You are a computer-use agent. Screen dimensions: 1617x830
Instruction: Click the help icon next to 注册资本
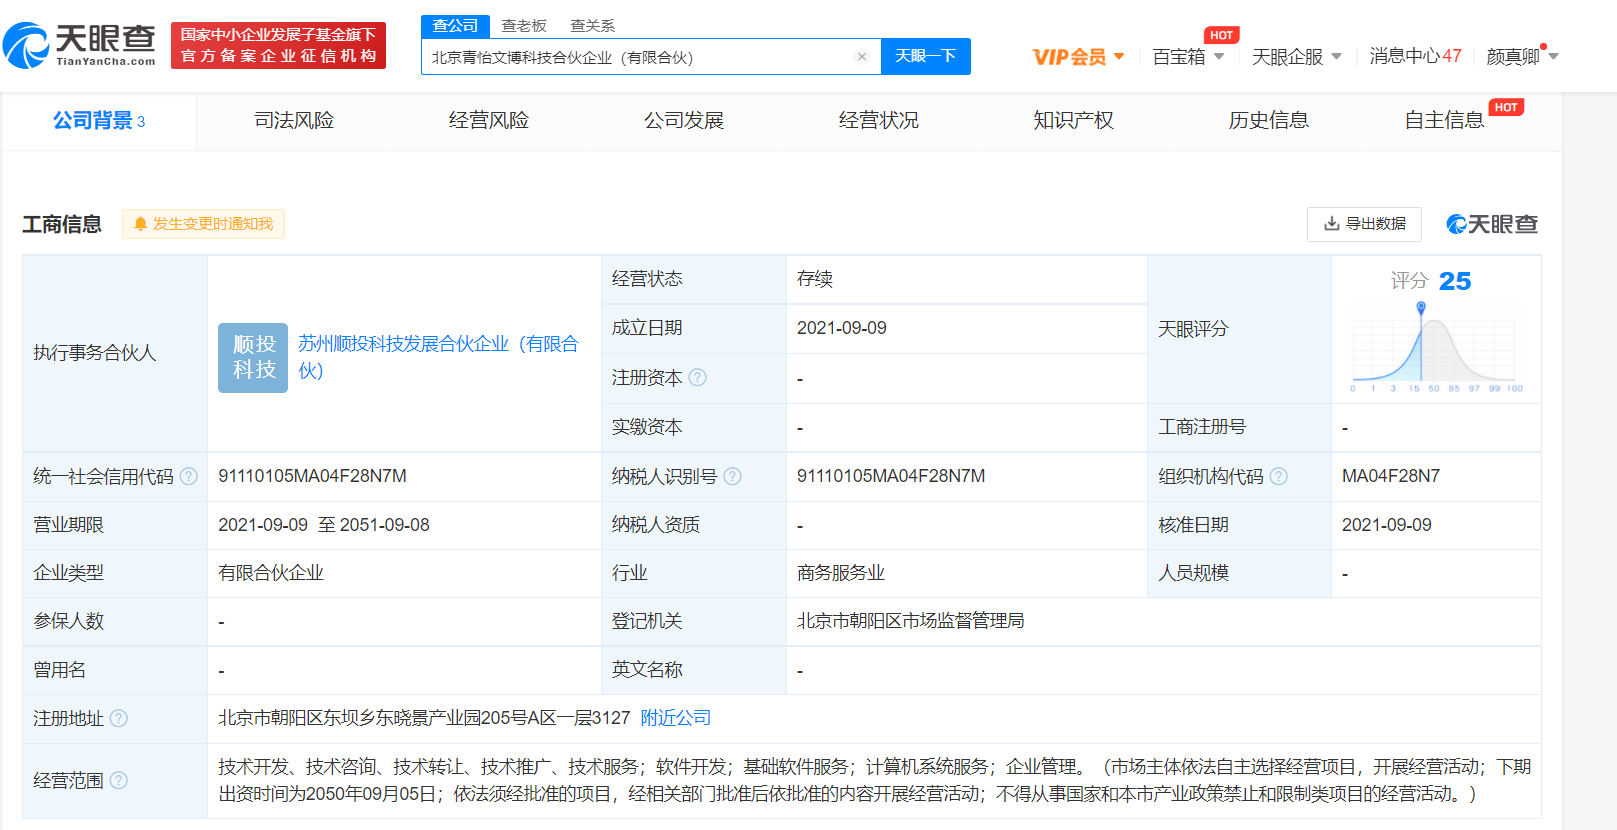coord(698,377)
